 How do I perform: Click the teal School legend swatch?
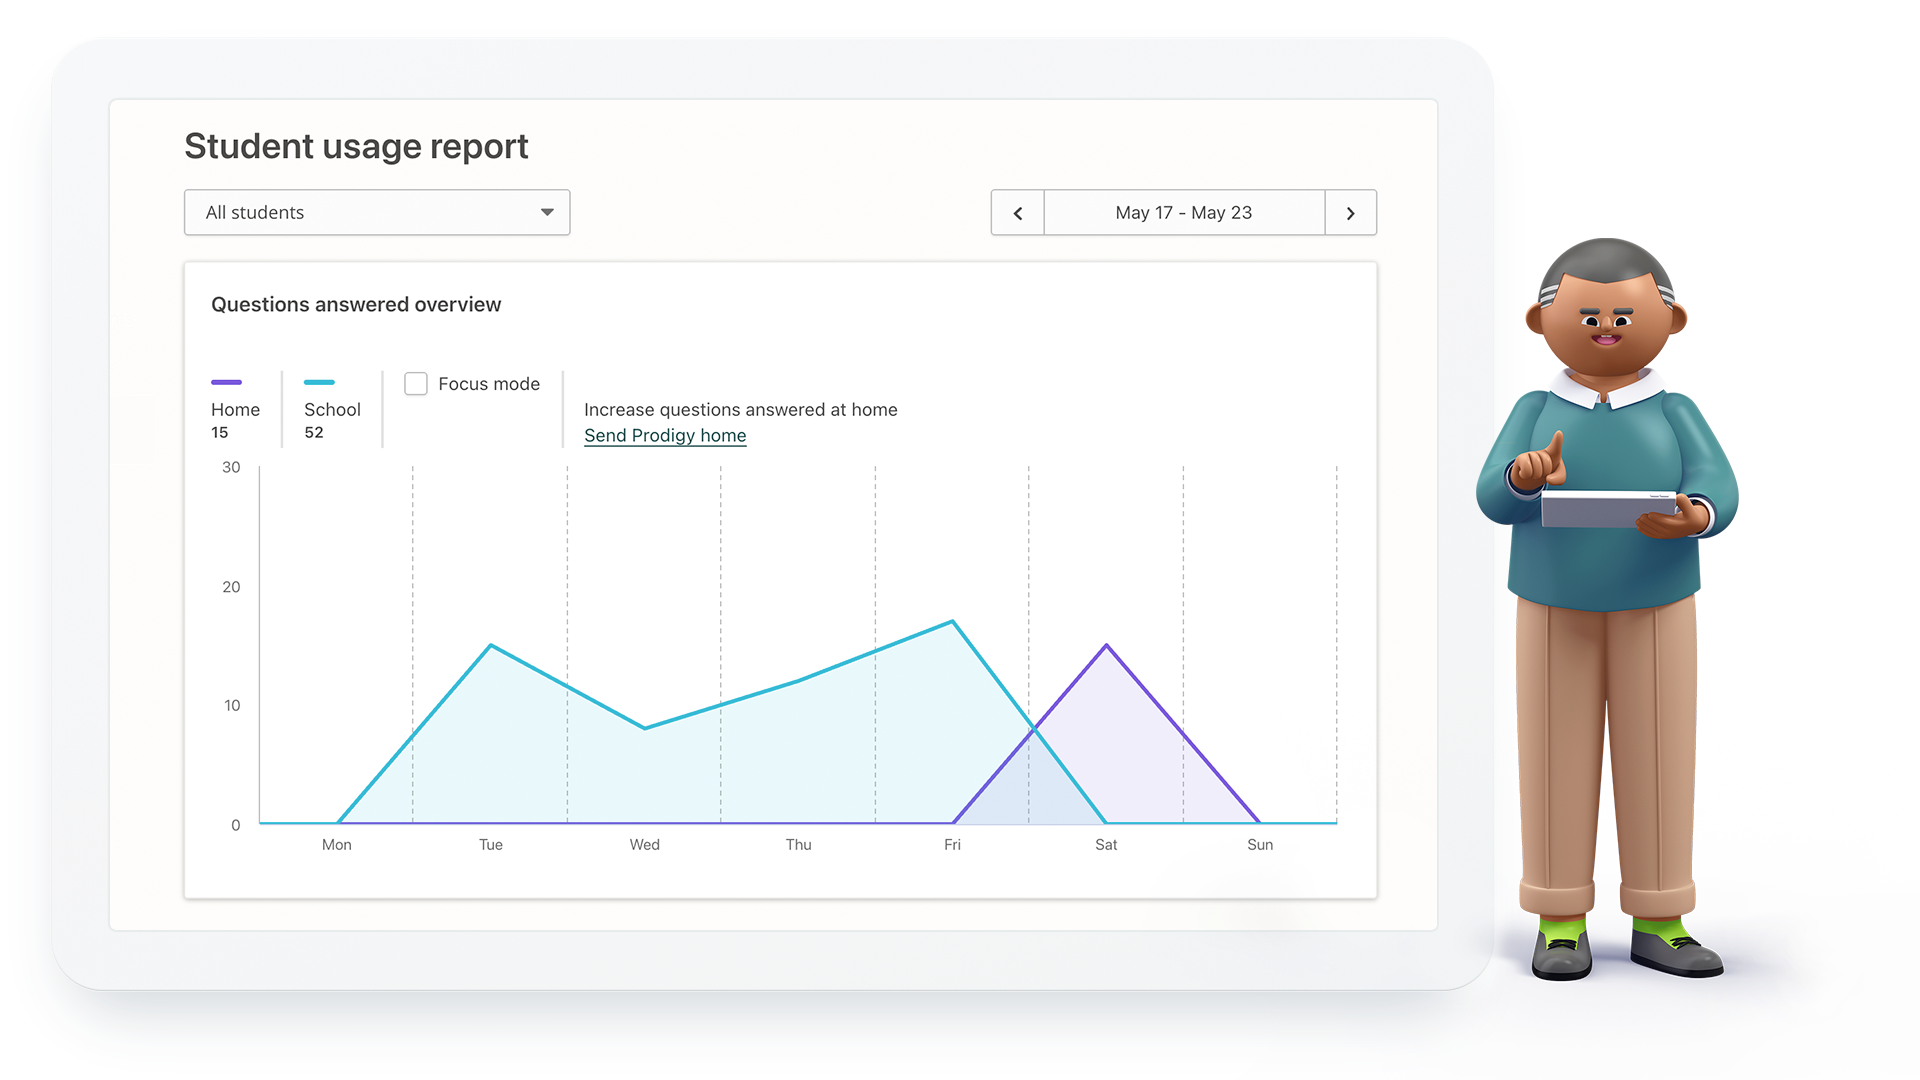[x=319, y=382]
